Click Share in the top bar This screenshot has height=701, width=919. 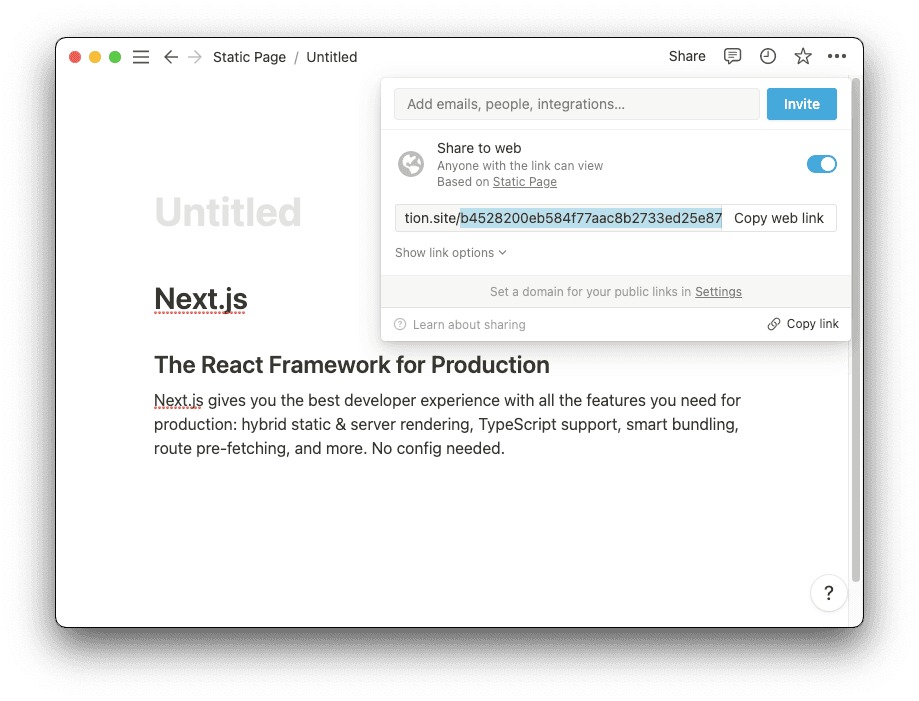(x=687, y=57)
